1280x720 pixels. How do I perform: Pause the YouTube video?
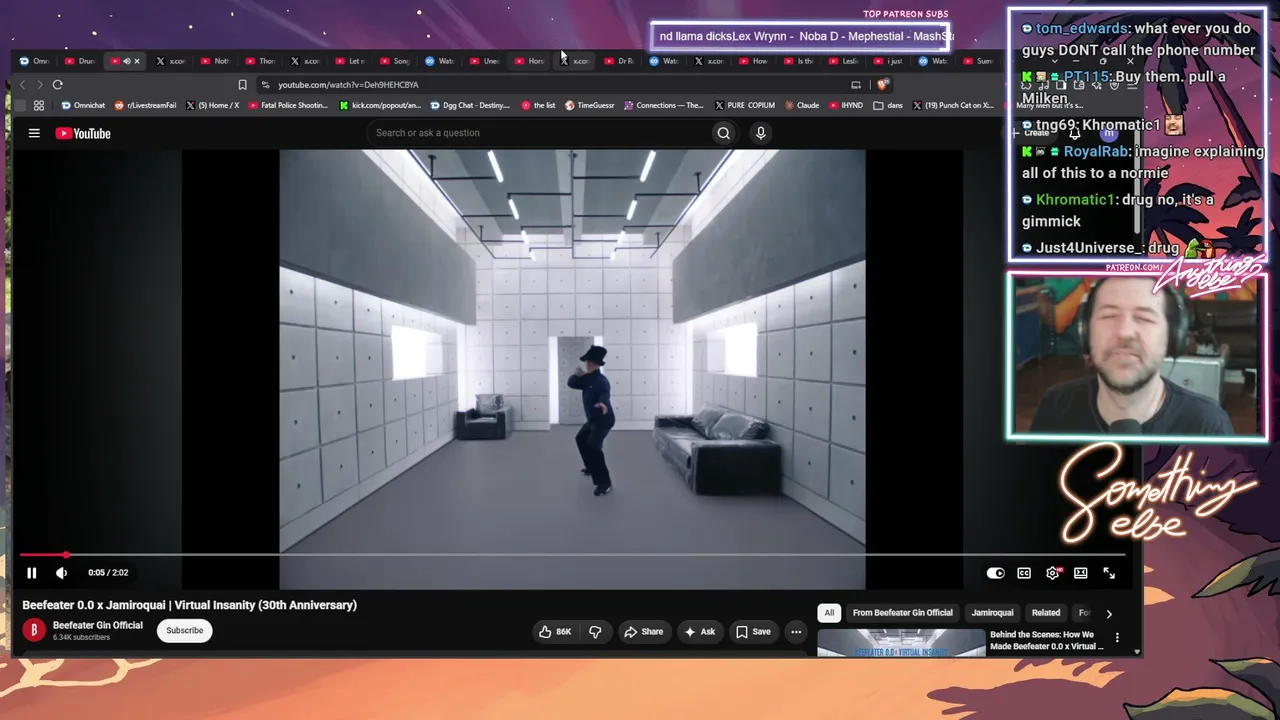click(x=31, y=573)
